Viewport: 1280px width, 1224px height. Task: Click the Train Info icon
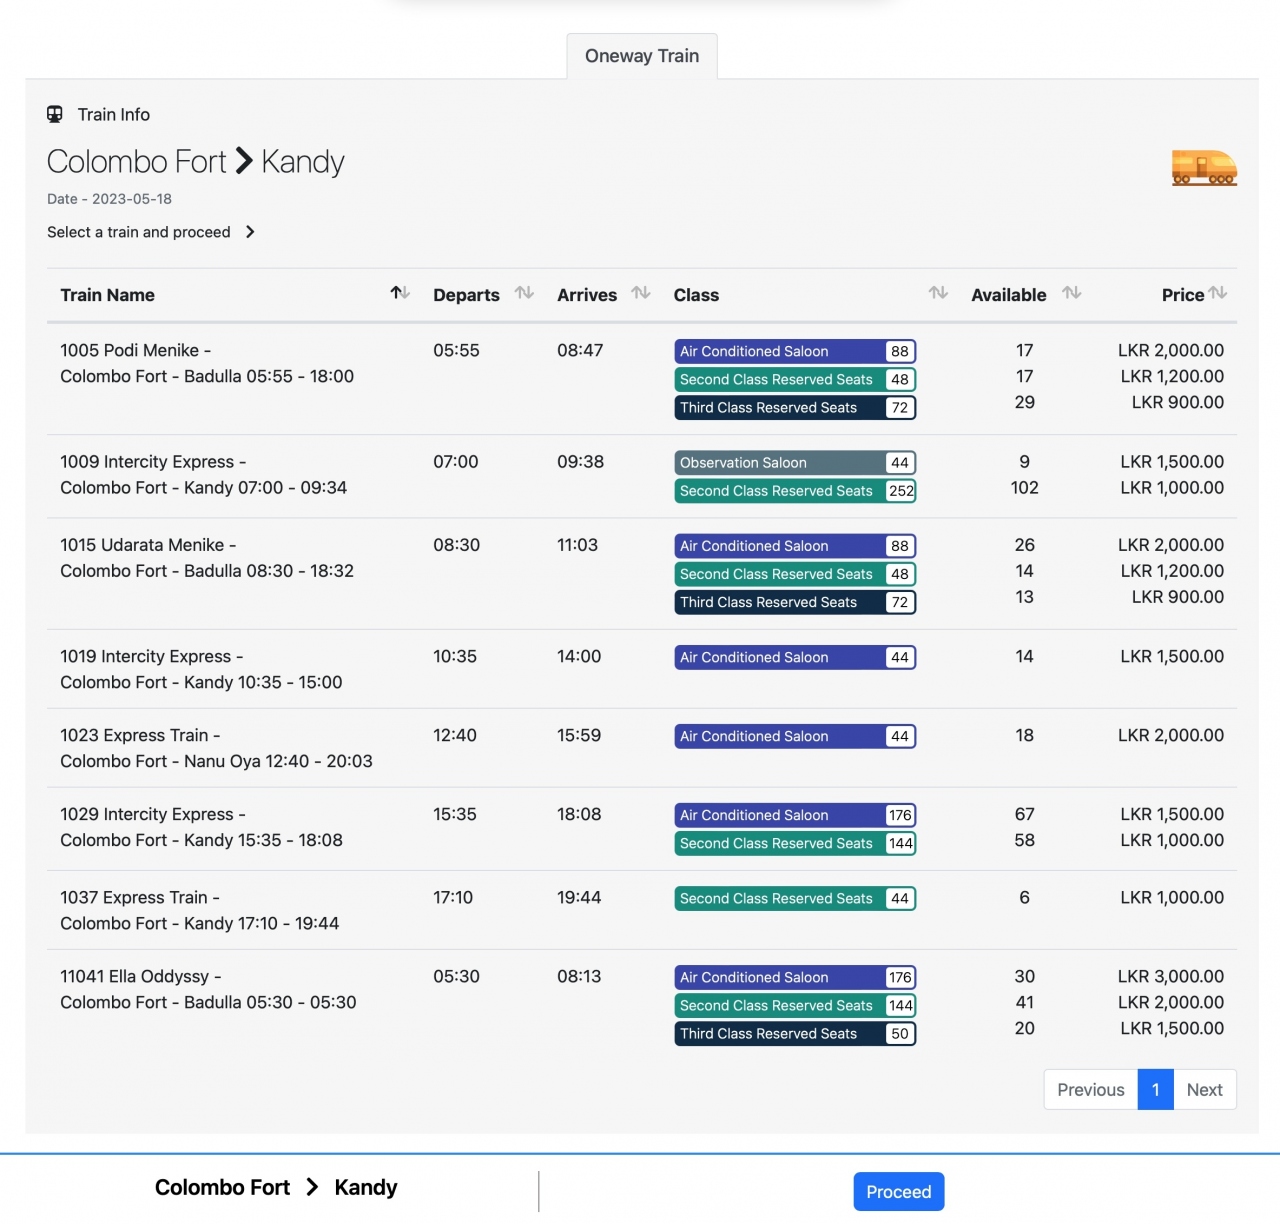[x=55, y=114]
